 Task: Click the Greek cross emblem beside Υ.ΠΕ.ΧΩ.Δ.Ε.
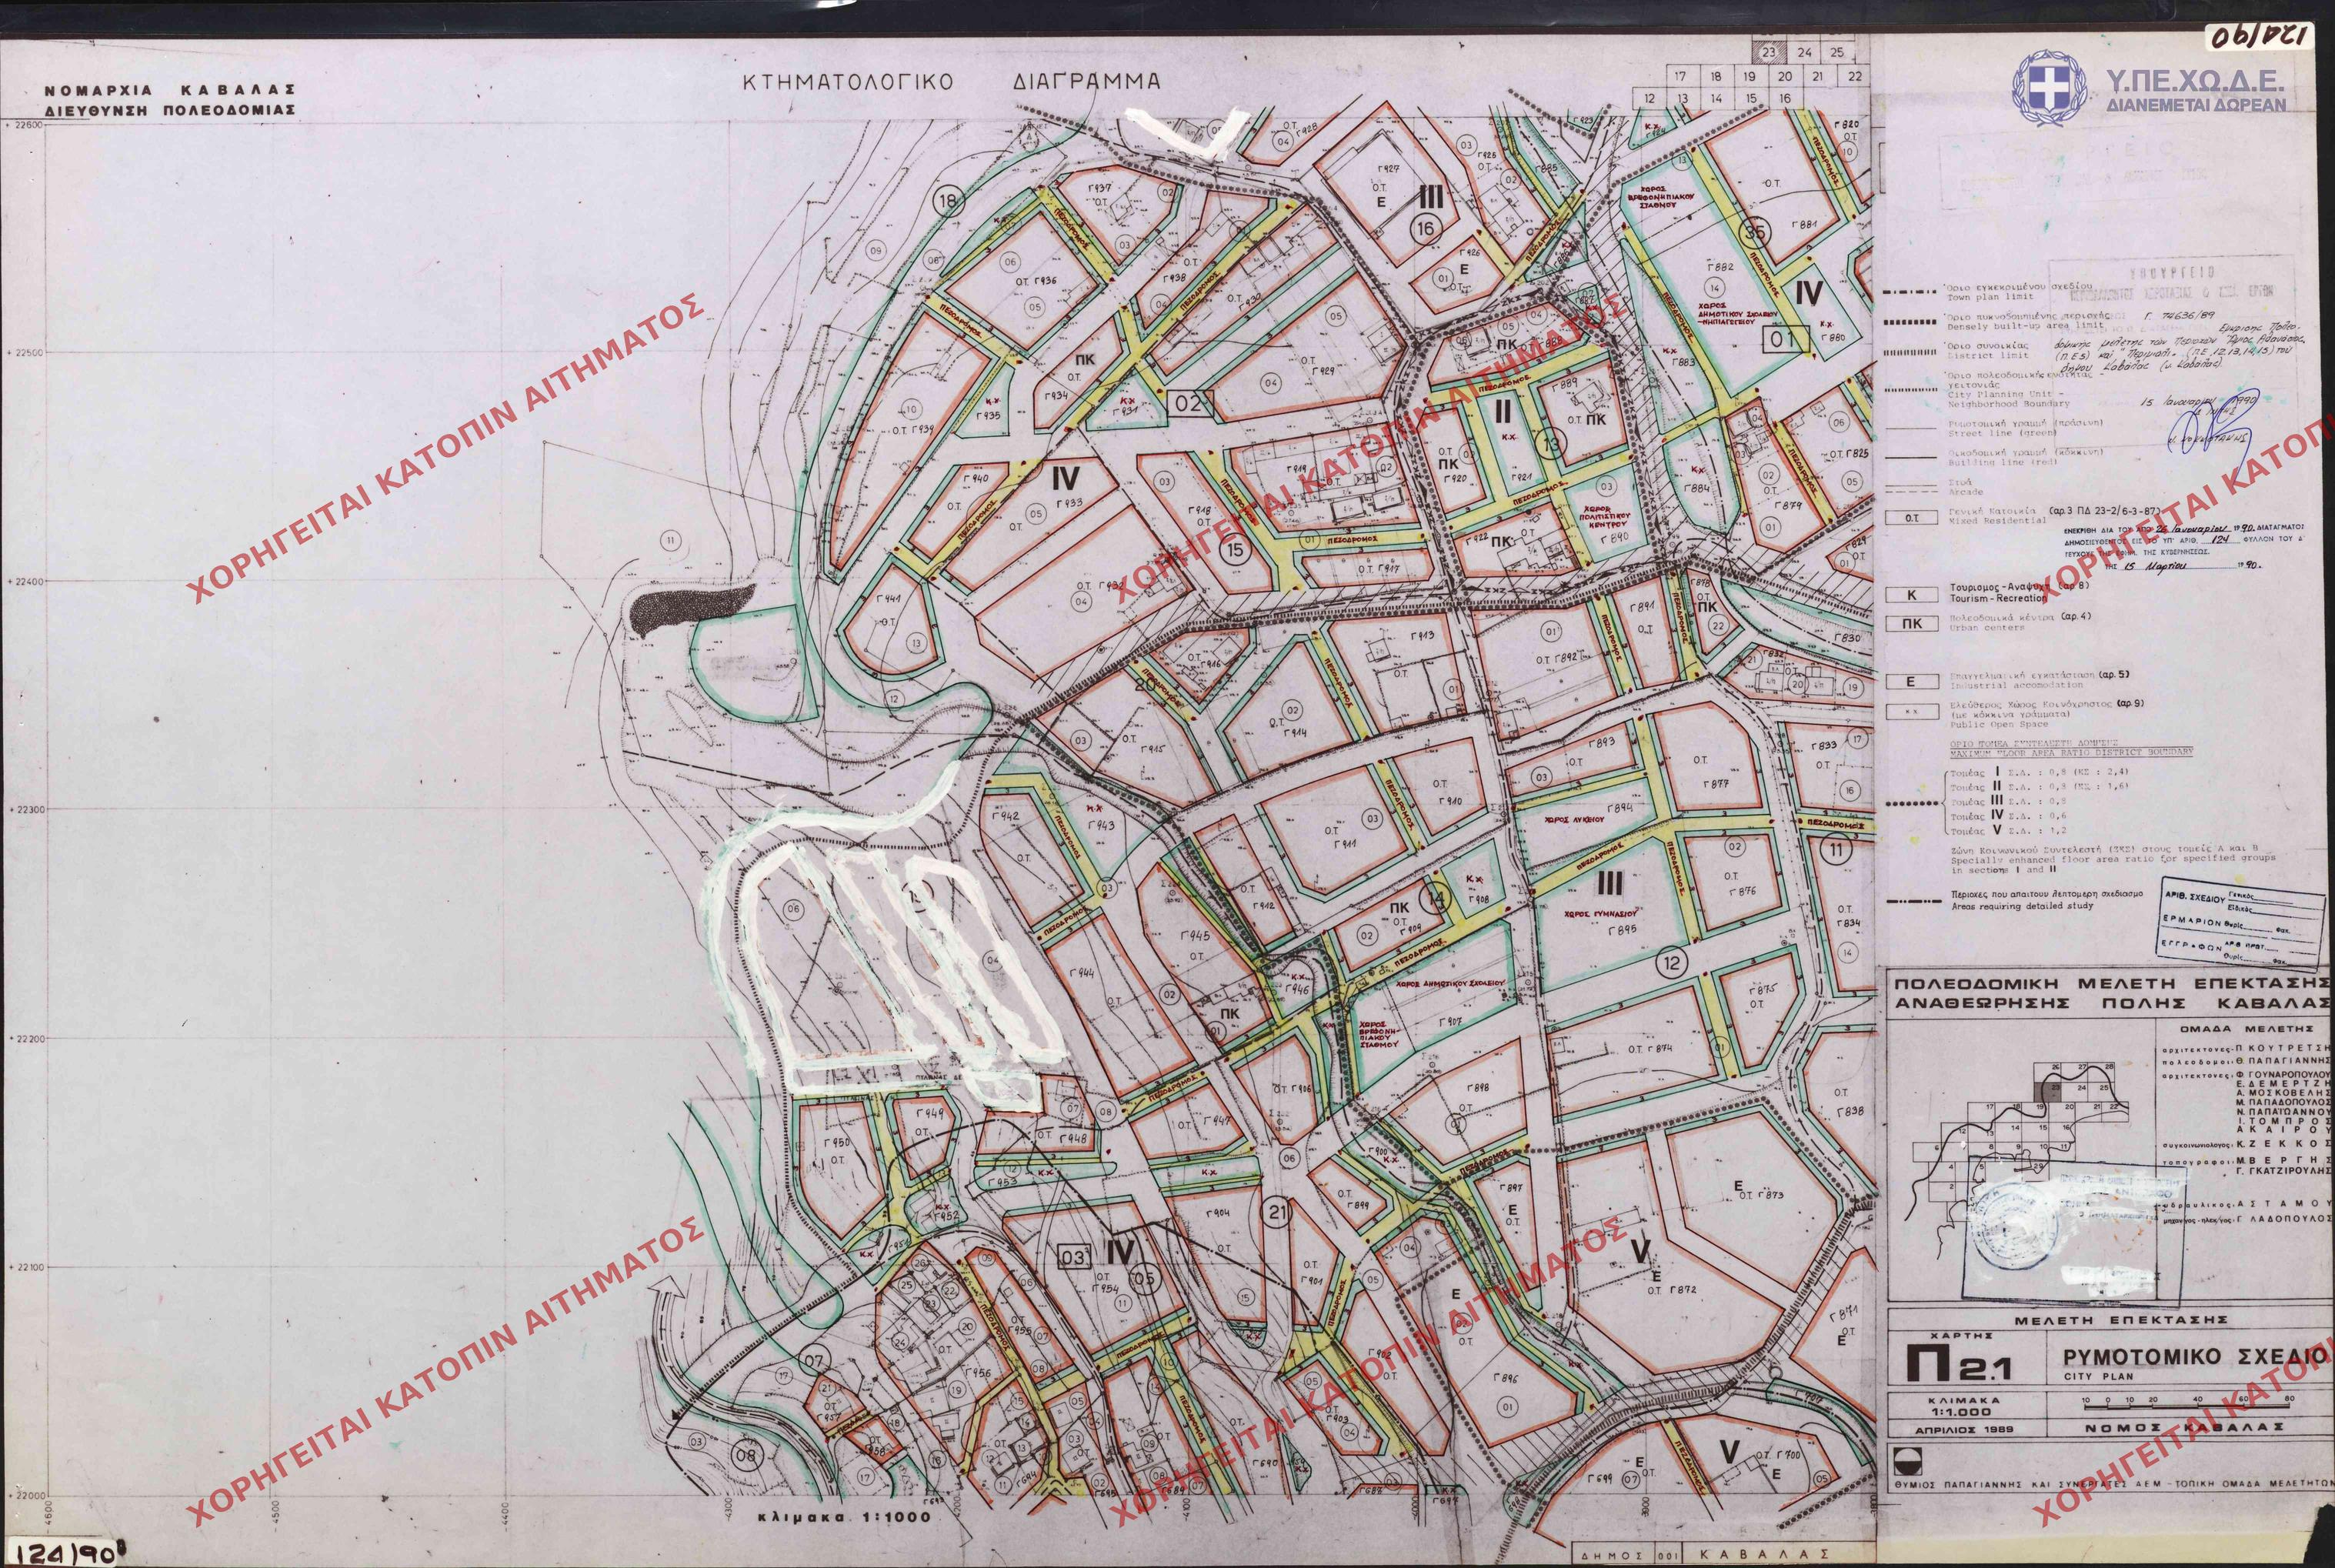(2049, 88)
